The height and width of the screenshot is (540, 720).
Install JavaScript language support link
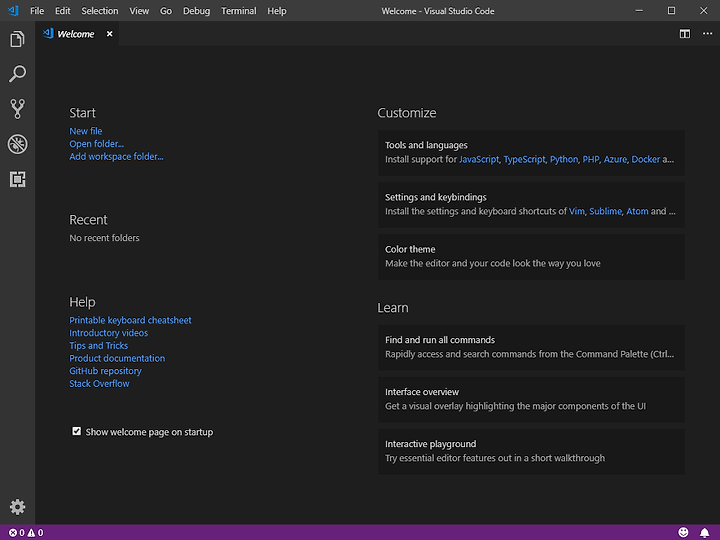479,159
